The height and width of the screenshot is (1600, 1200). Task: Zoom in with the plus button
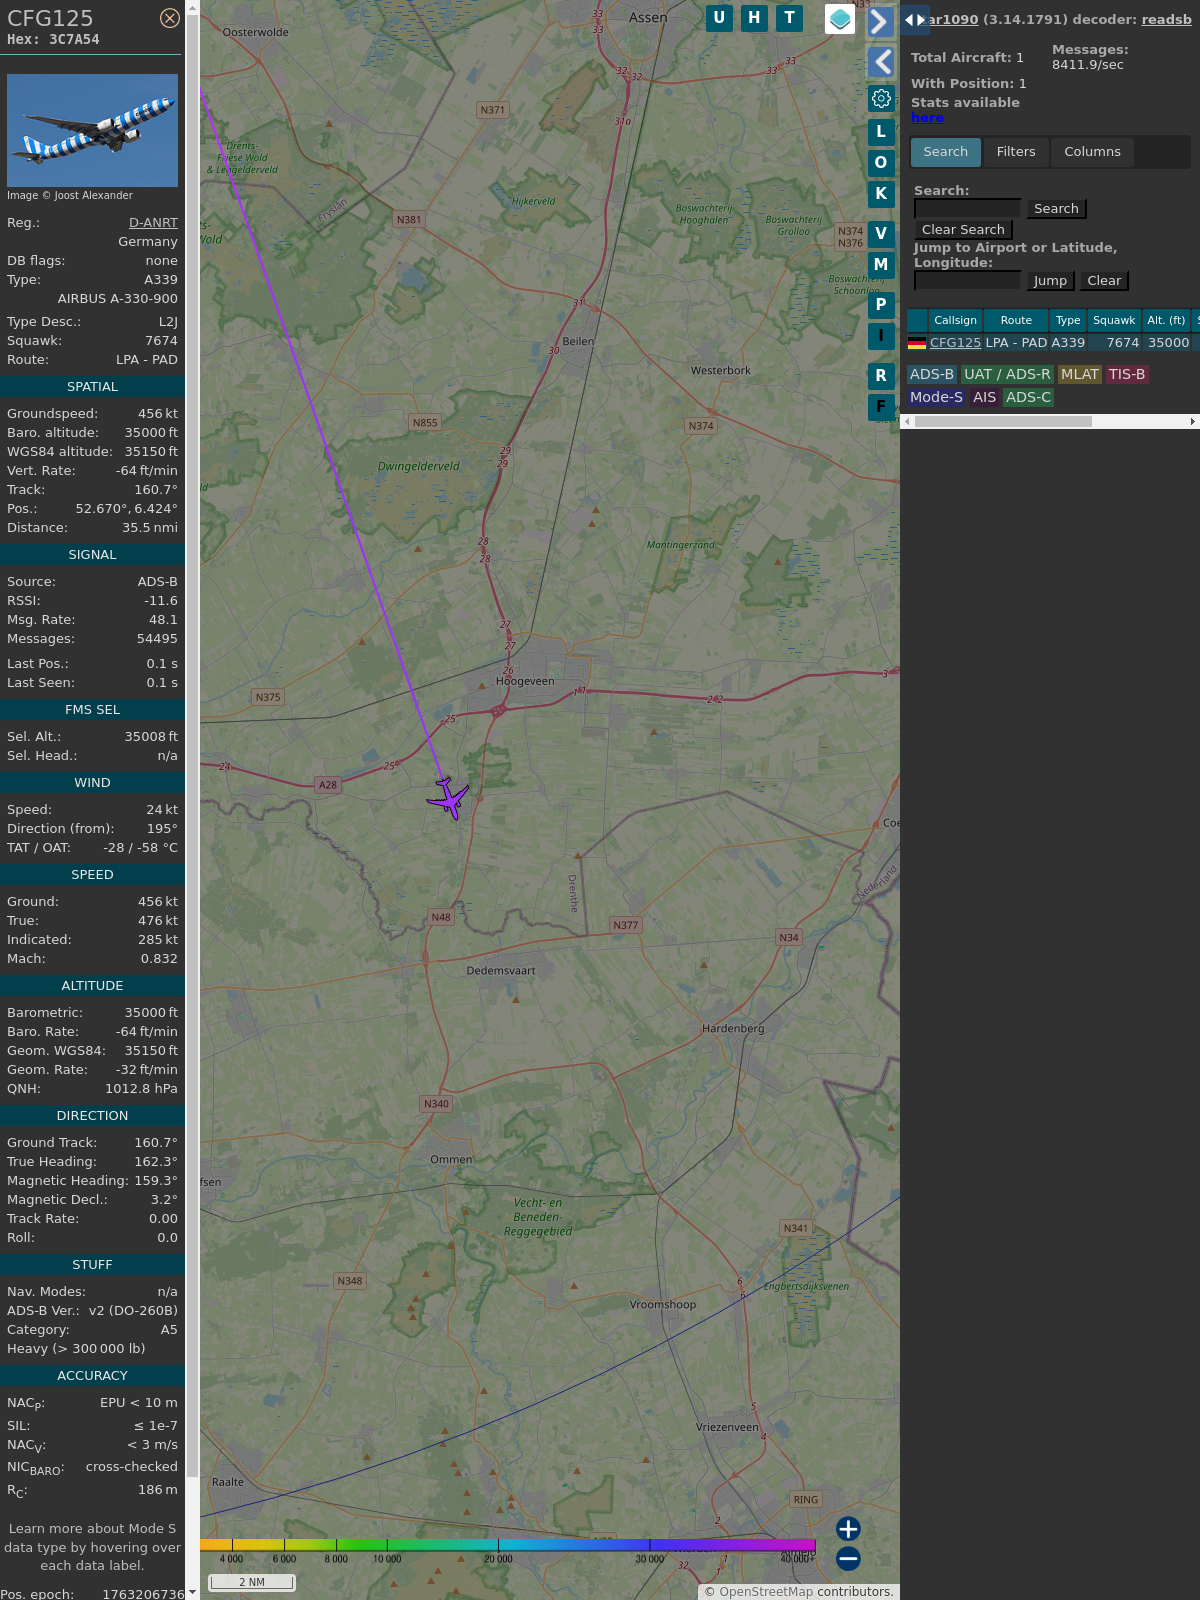(x=848, y=1528)
